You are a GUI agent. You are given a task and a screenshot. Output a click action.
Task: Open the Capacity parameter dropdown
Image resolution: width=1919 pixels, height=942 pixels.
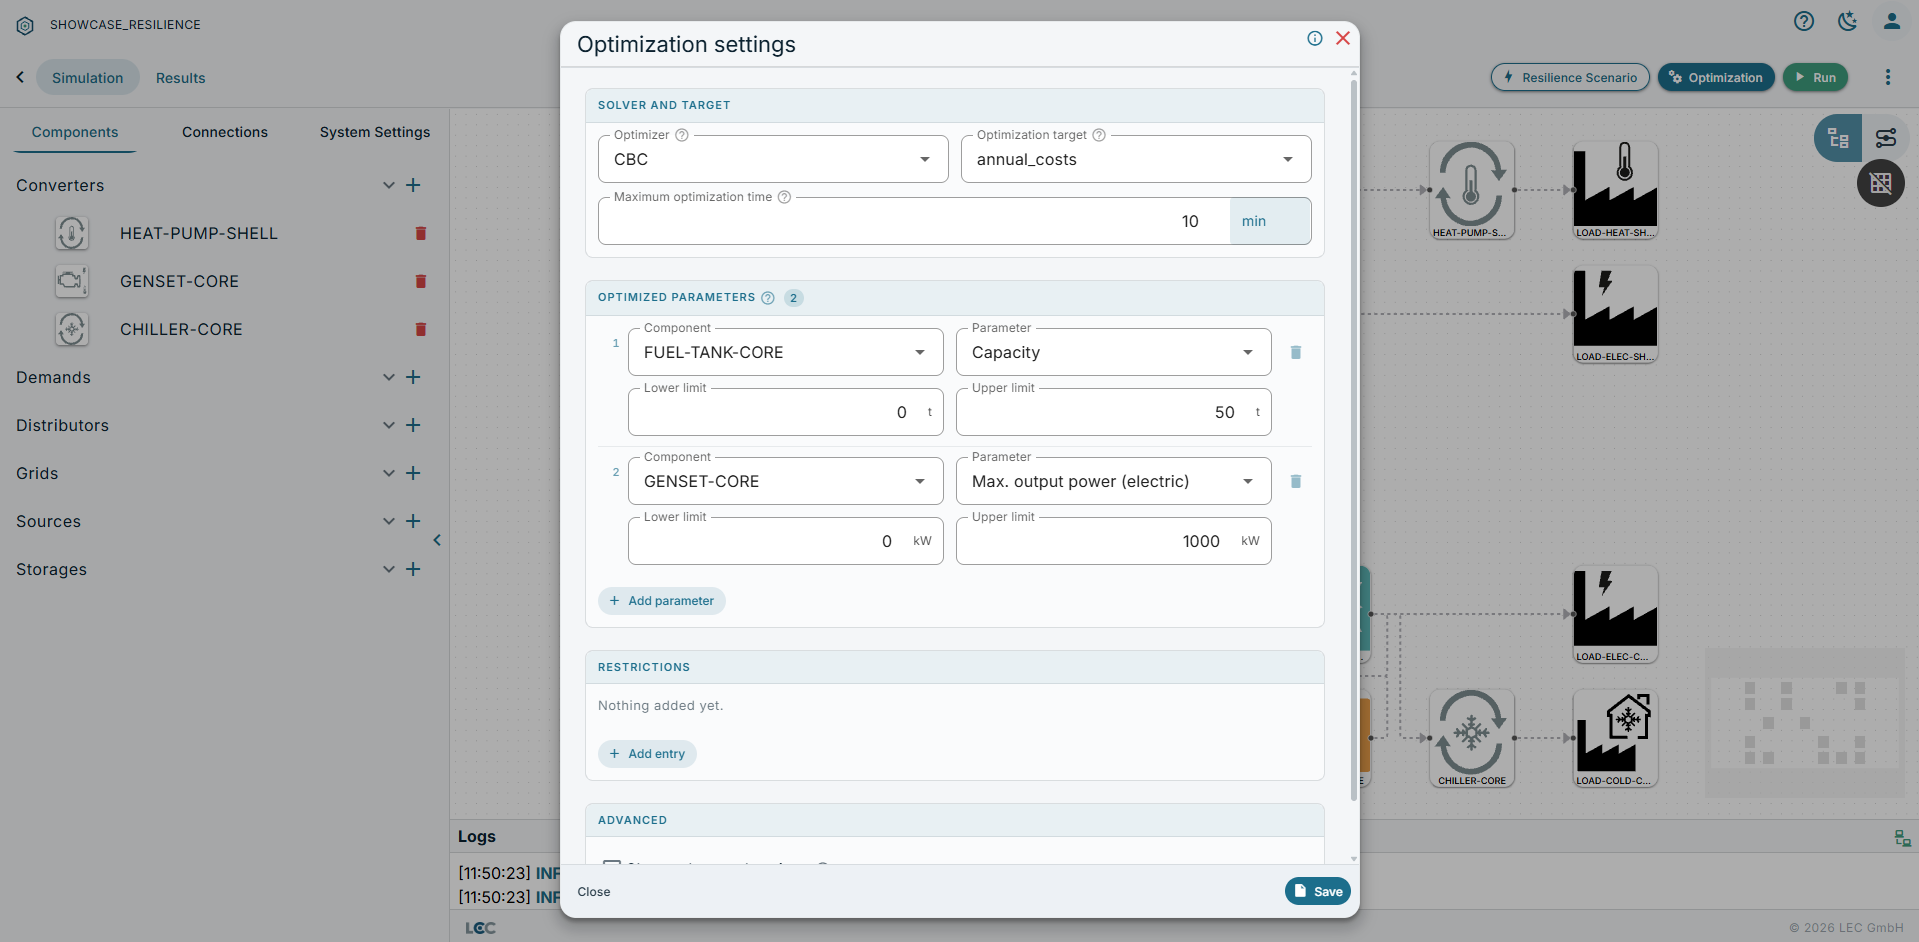[1114, 352]
